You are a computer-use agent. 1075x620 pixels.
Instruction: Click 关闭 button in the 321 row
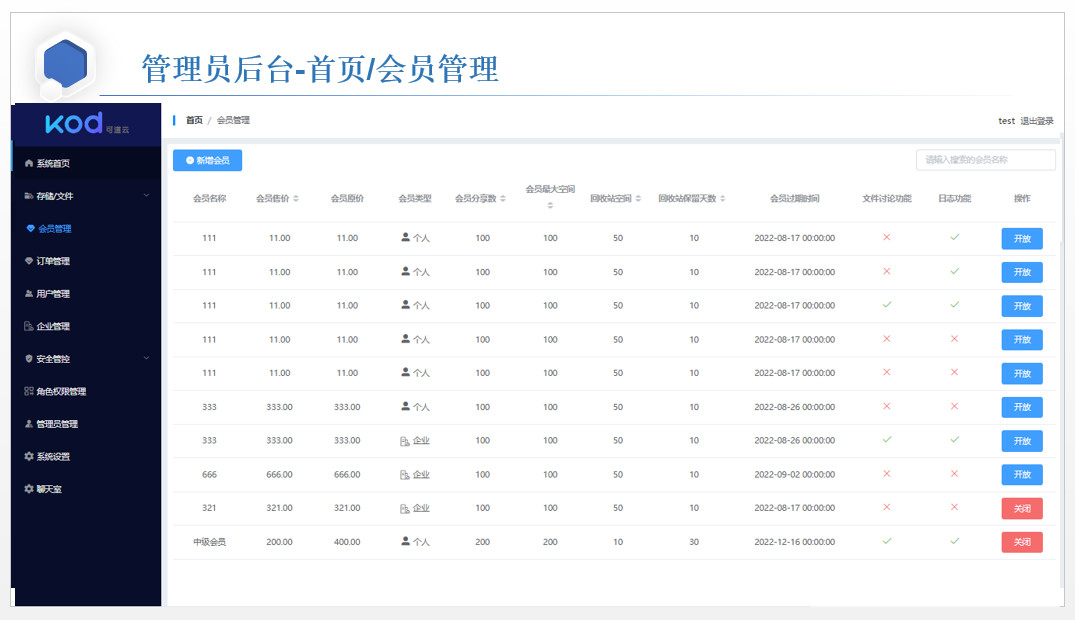(x=1022, y=508)
